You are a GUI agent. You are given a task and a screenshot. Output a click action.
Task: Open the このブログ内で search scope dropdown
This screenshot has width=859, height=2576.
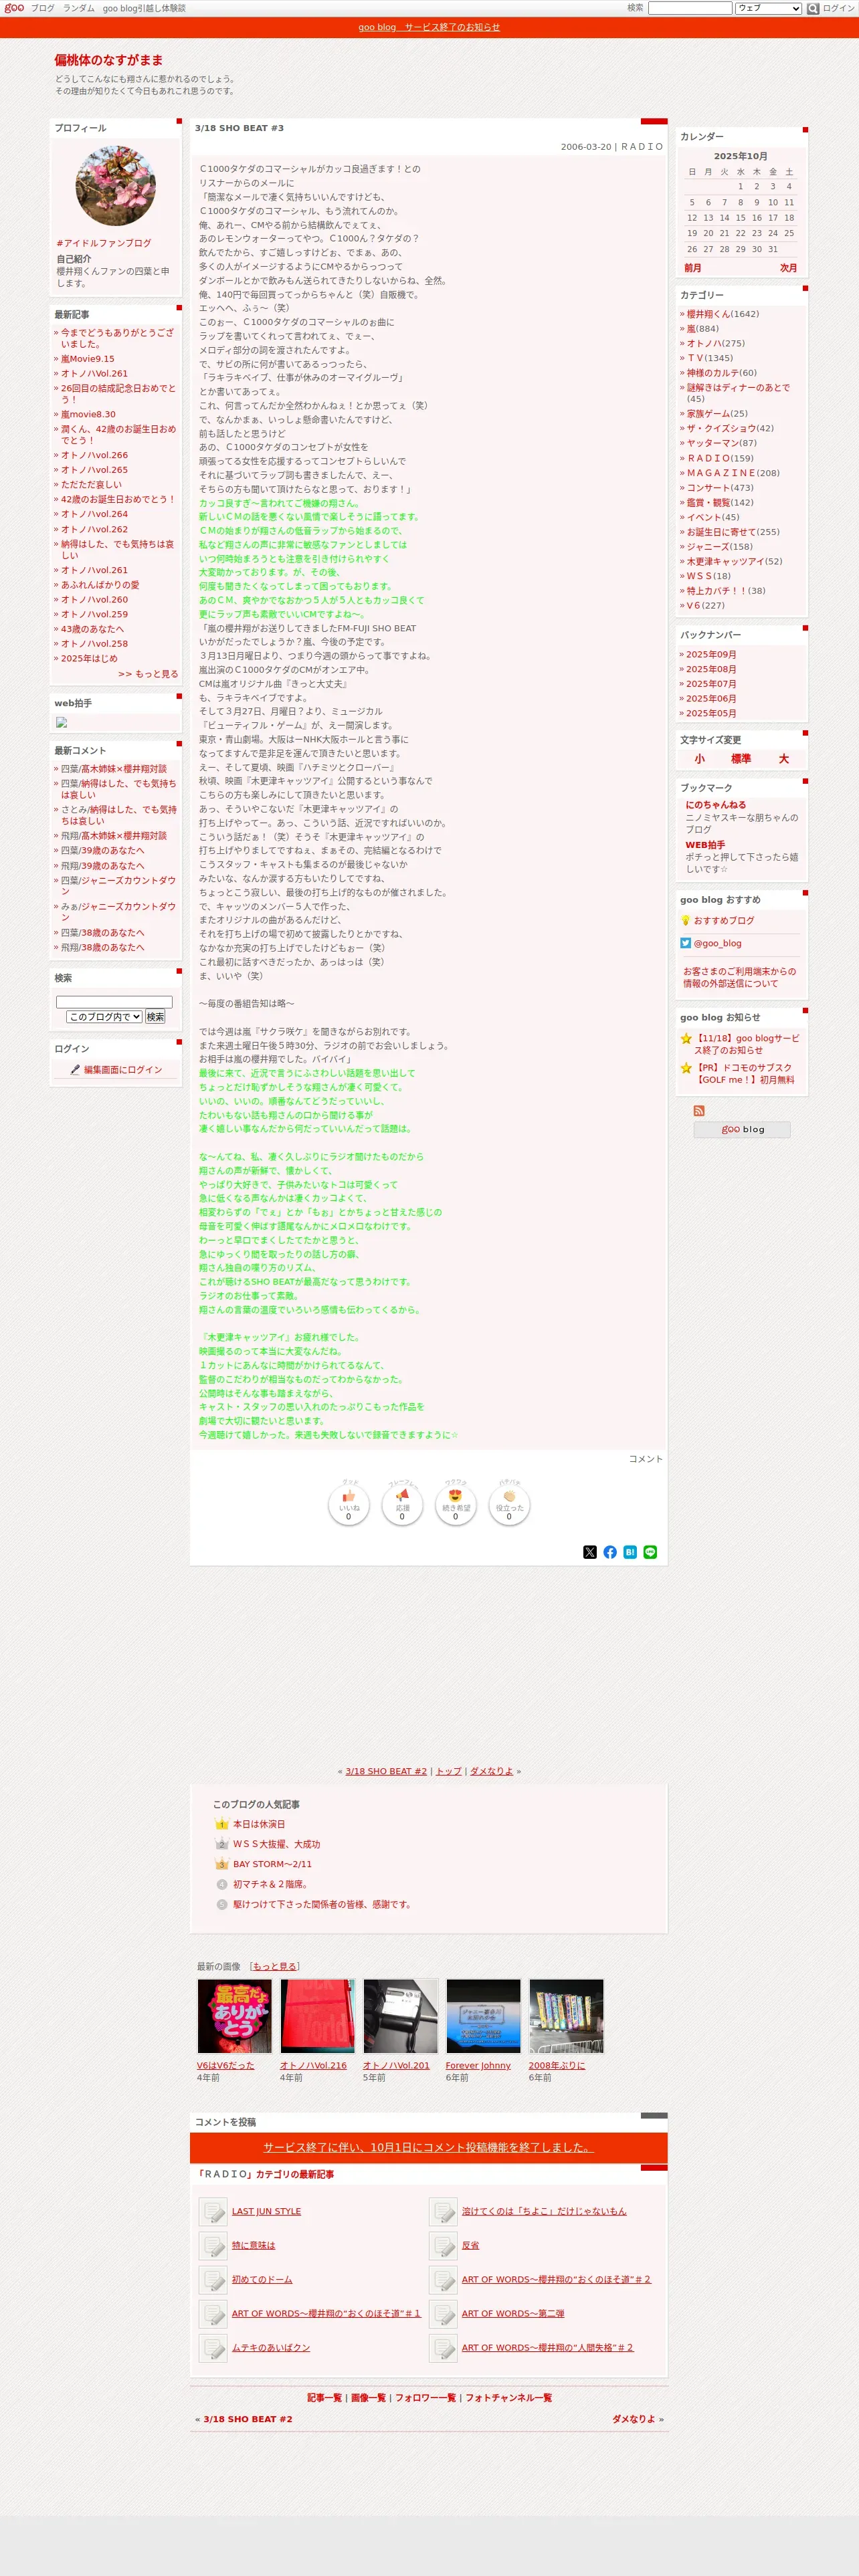pos(104,1017)
